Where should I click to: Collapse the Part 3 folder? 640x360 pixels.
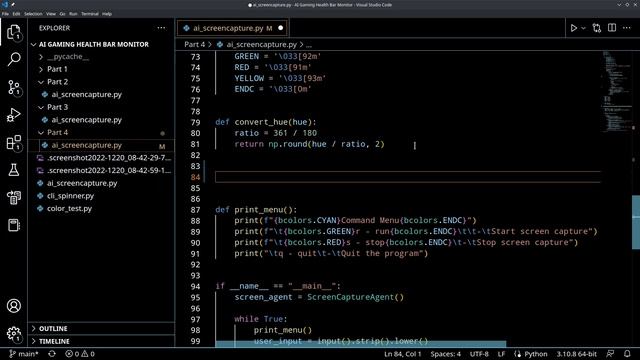[57, 107]
